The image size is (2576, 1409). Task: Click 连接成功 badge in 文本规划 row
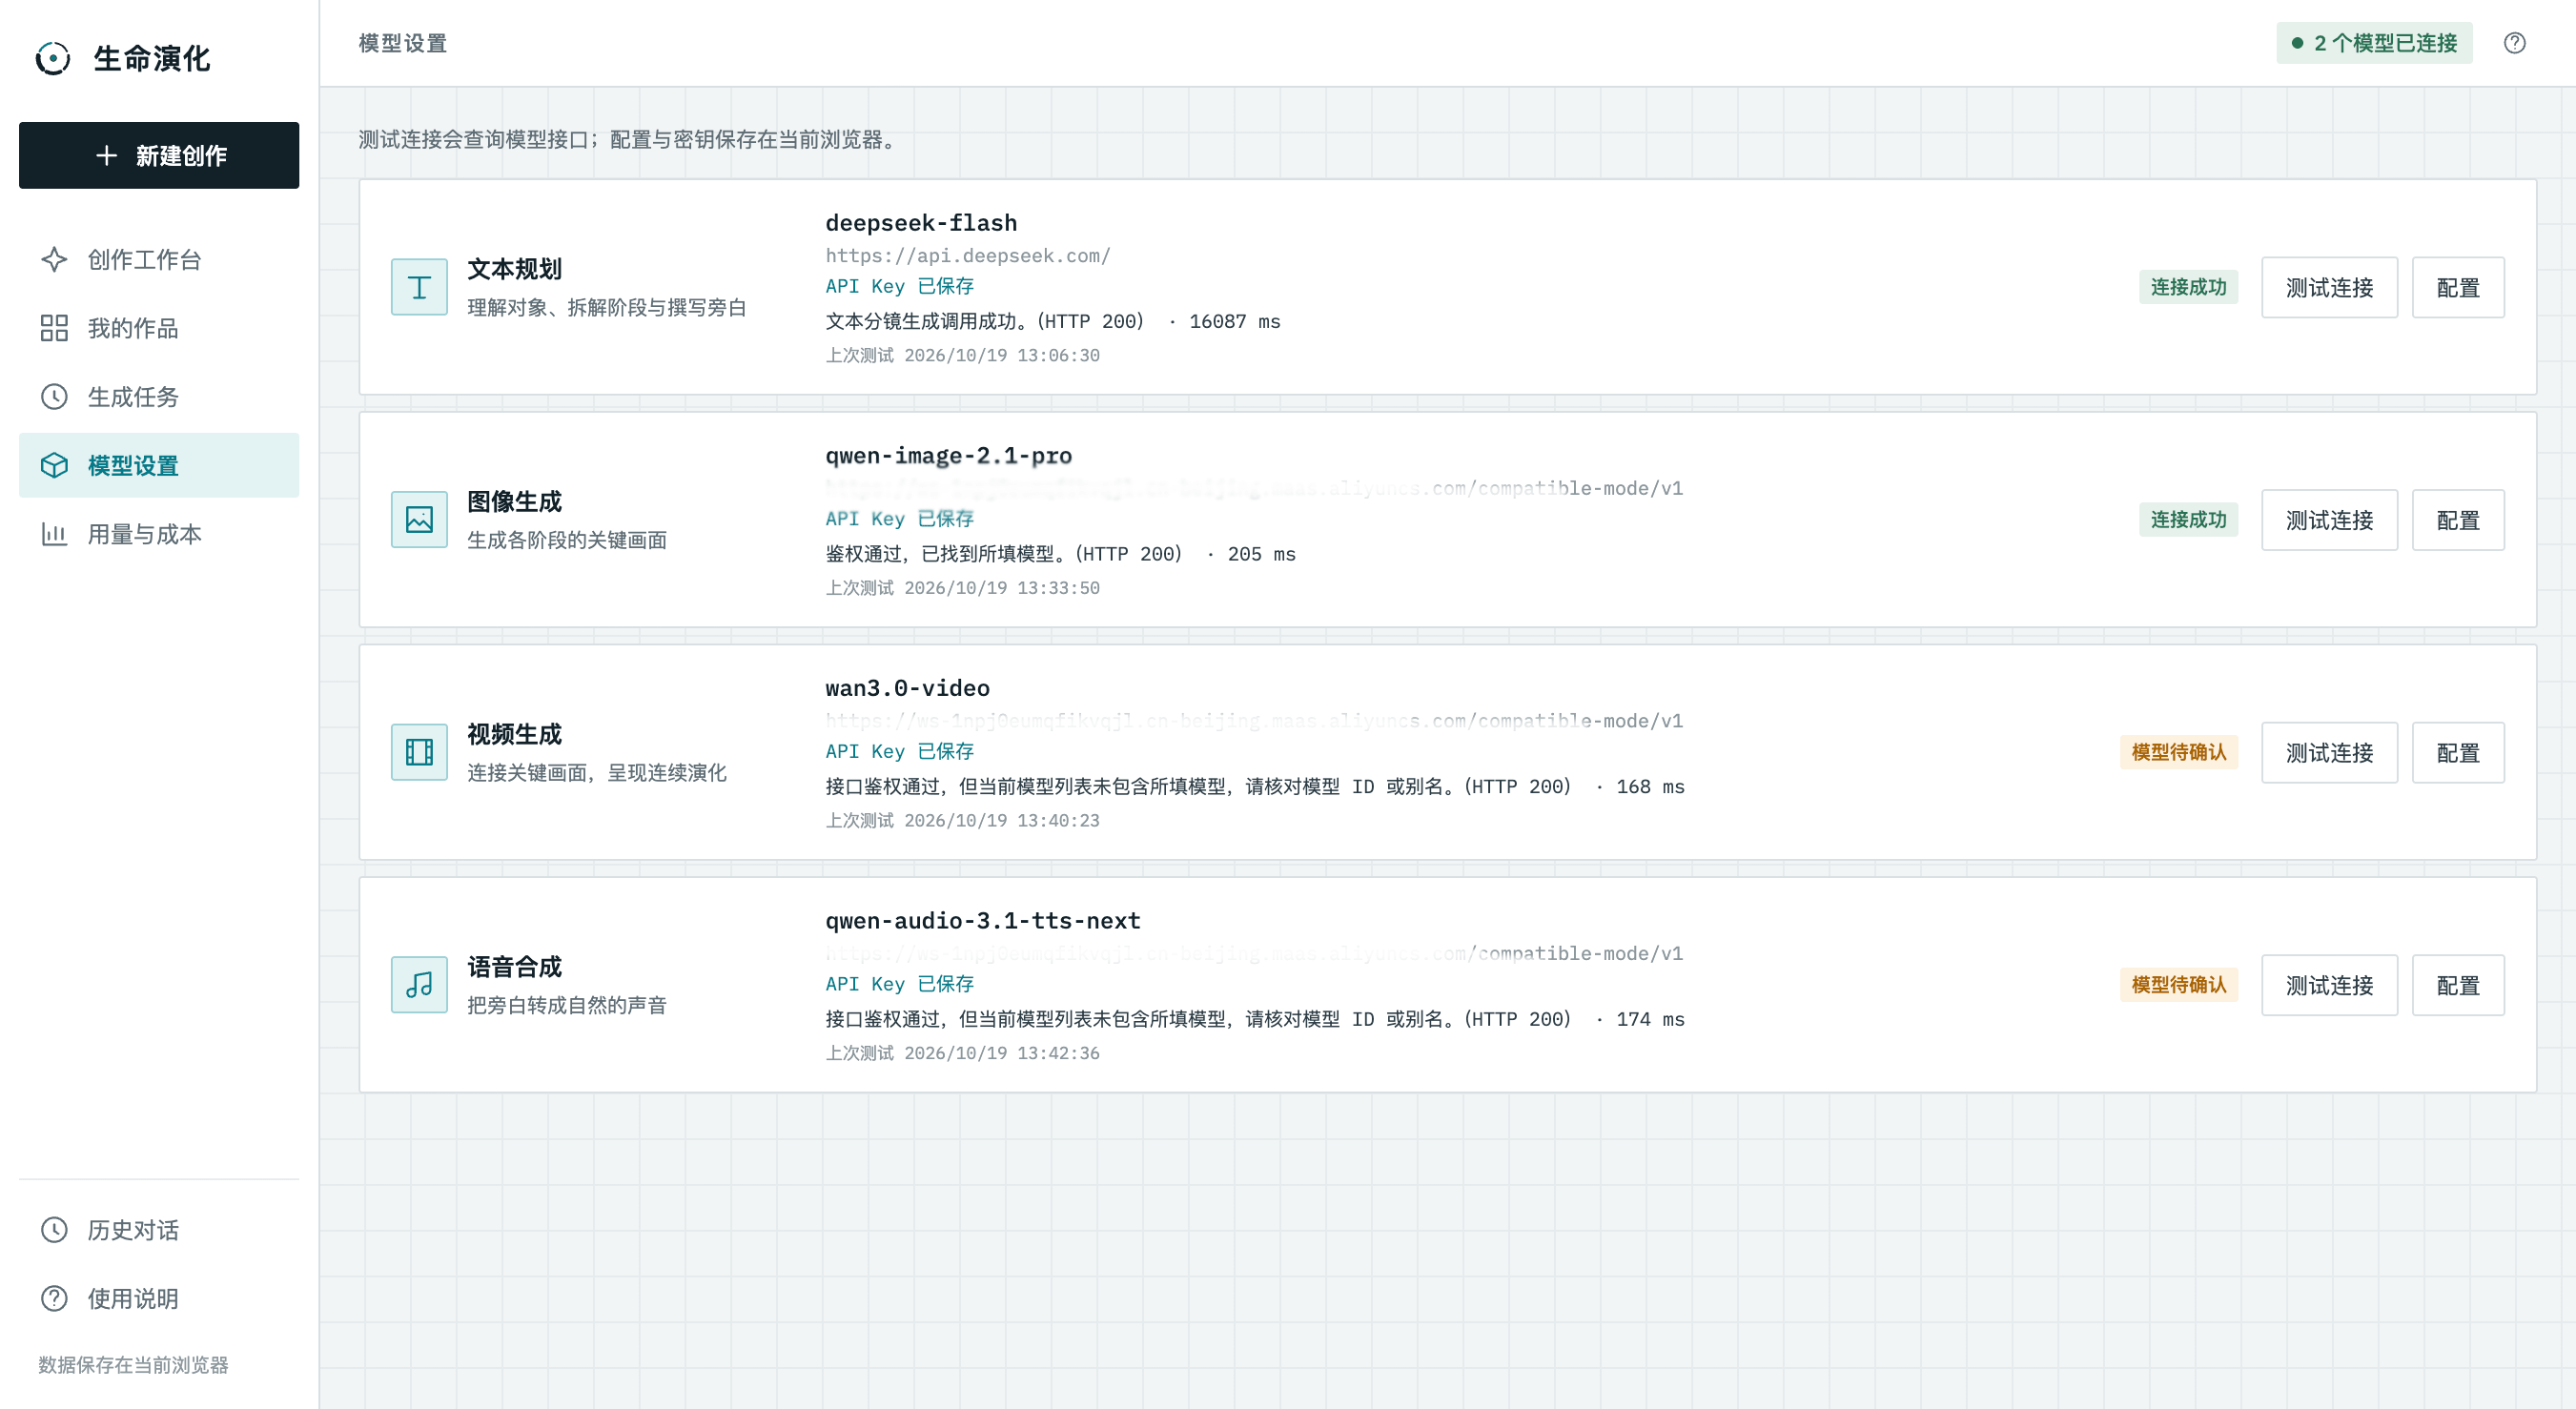pos(2188,287)
